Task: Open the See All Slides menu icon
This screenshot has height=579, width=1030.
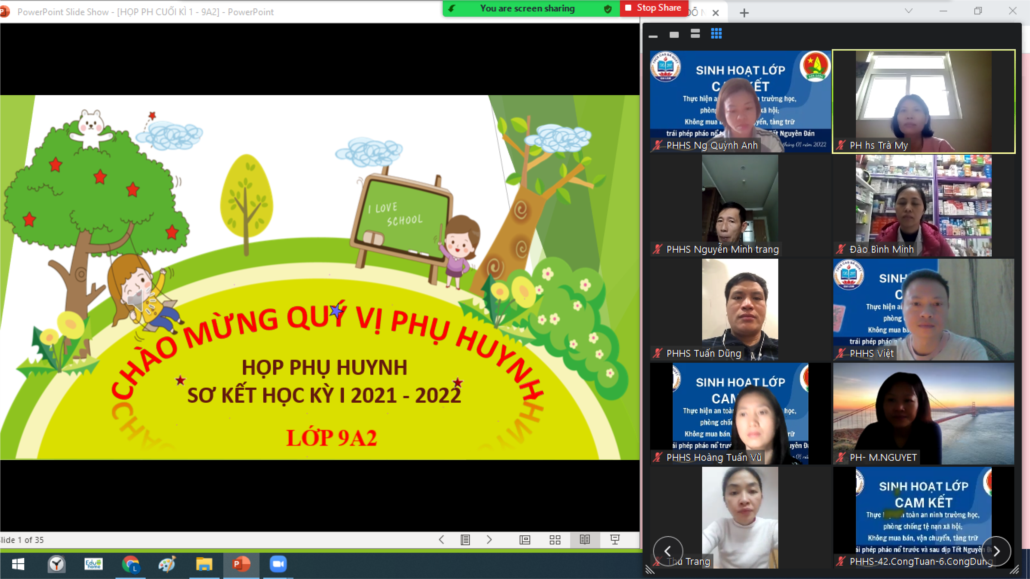Action: [x=465, y=540]
